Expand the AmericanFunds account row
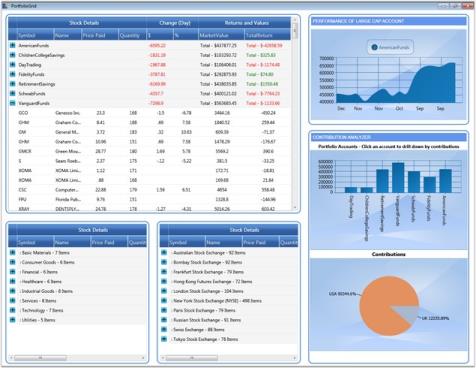 pyautogui.click(x=13, y=45)
